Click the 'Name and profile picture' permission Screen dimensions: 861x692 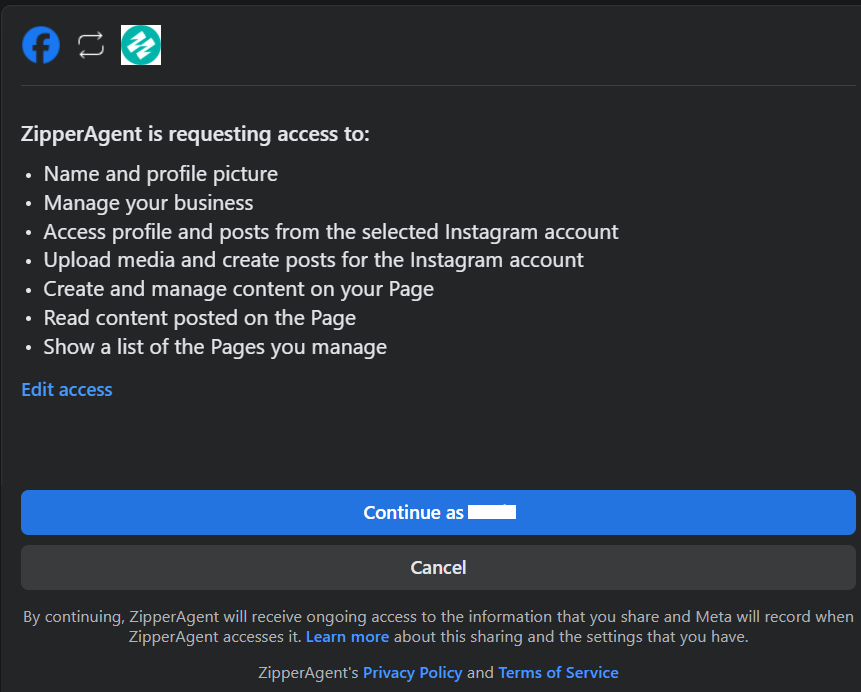click(x=161, y=174)
